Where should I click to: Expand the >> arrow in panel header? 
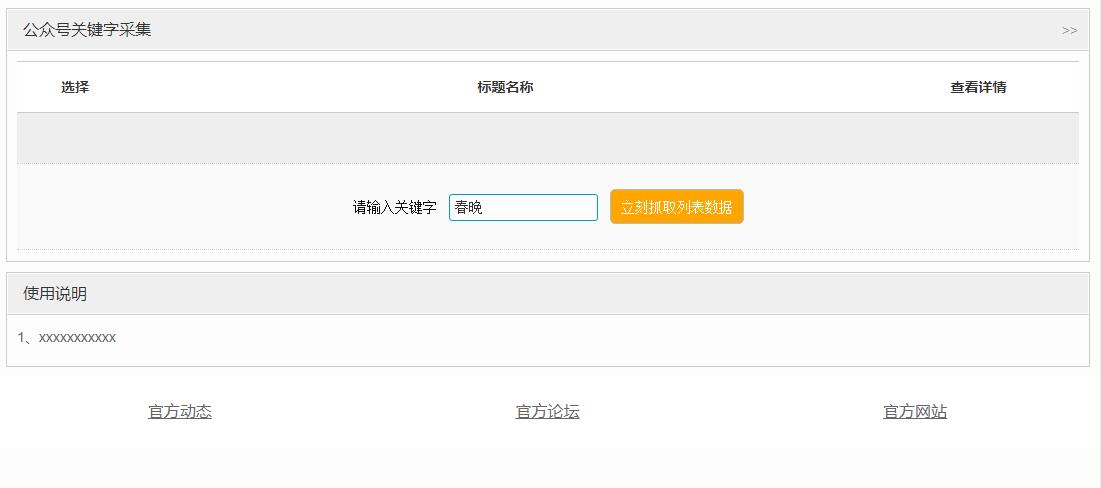[x=1069, y=30]
